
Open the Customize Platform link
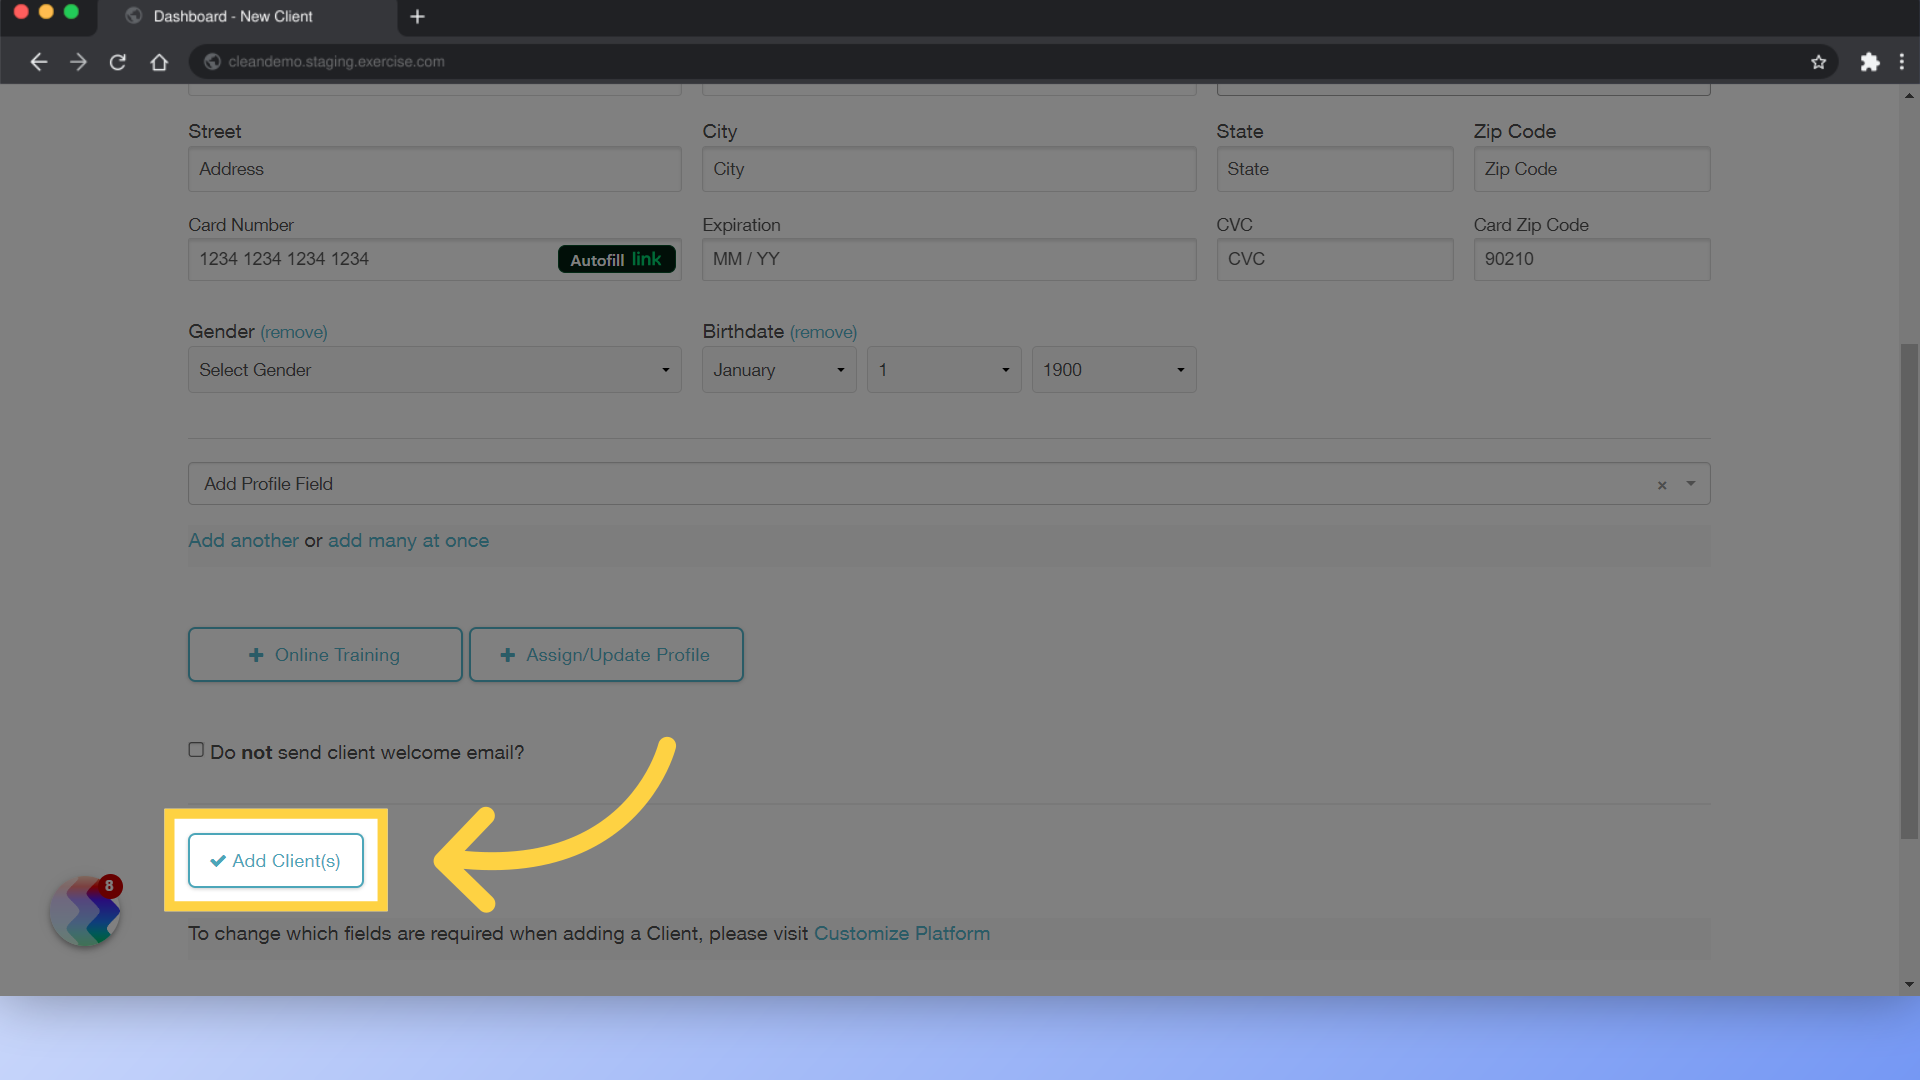click(901, 933)
